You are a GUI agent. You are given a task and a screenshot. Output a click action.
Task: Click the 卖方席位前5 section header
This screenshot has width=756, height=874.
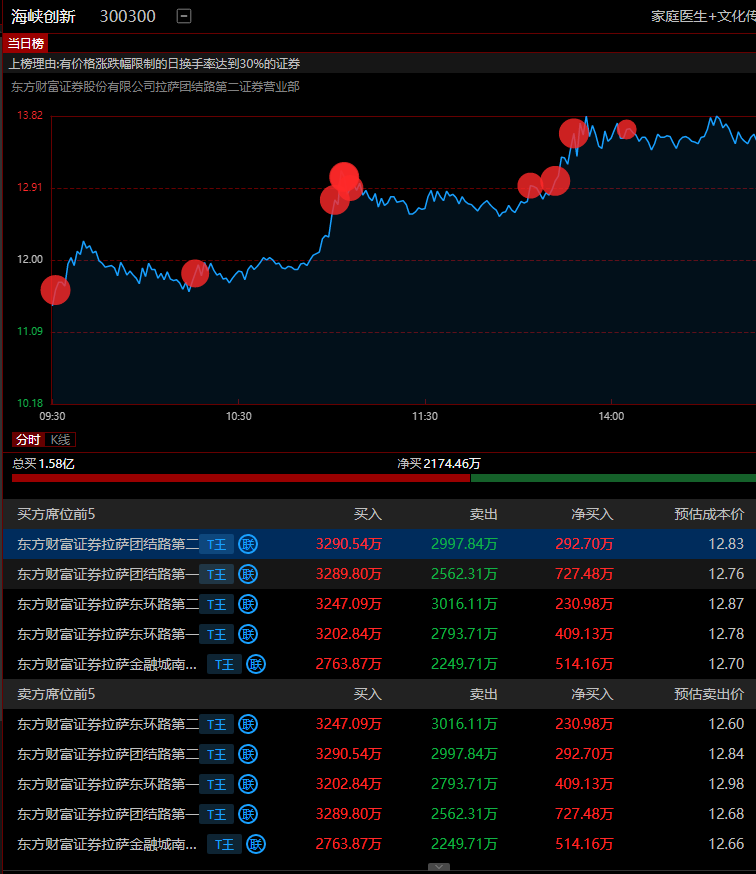click(56, 694)
